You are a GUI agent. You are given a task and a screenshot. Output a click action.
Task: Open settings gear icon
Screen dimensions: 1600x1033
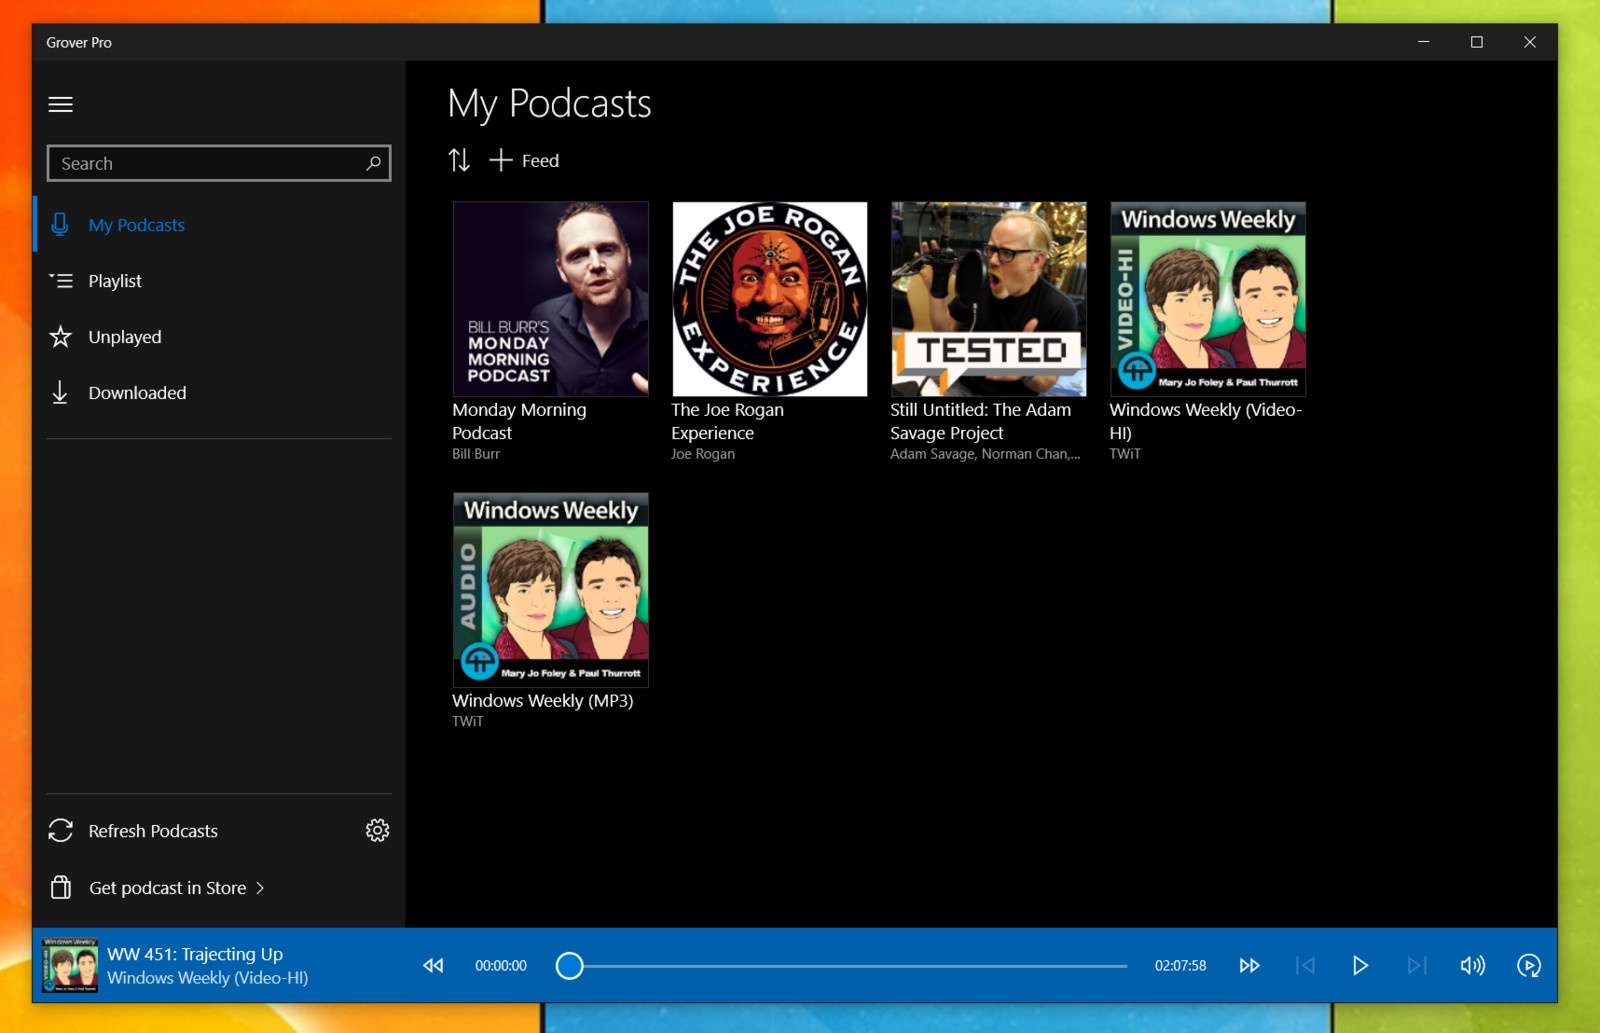click(377, 830)
